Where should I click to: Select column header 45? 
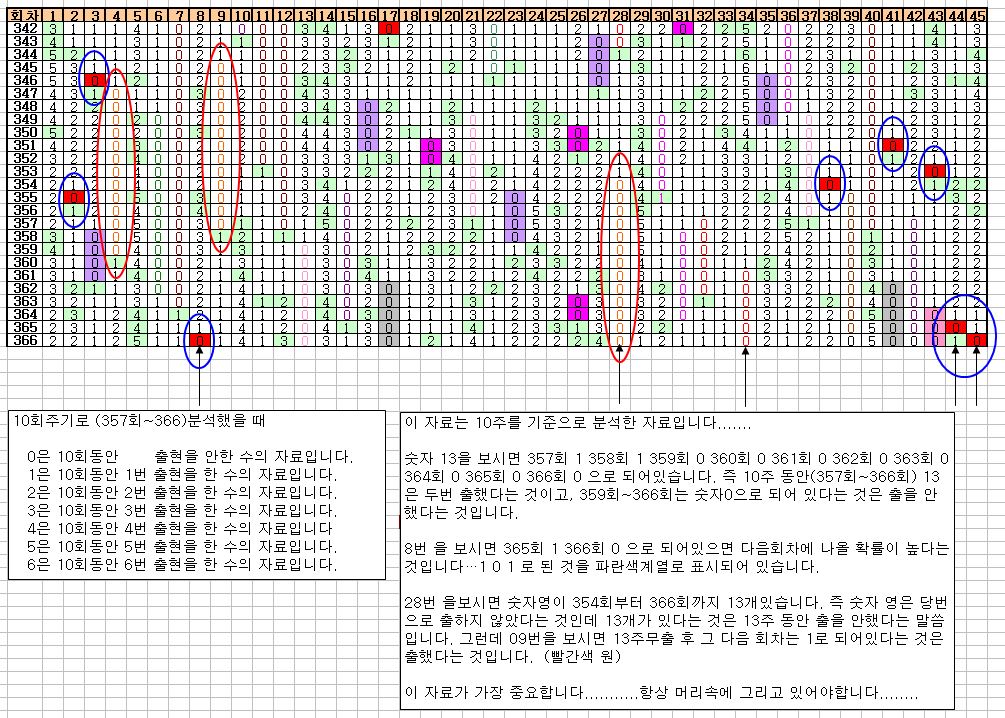[x=976, y=14]
